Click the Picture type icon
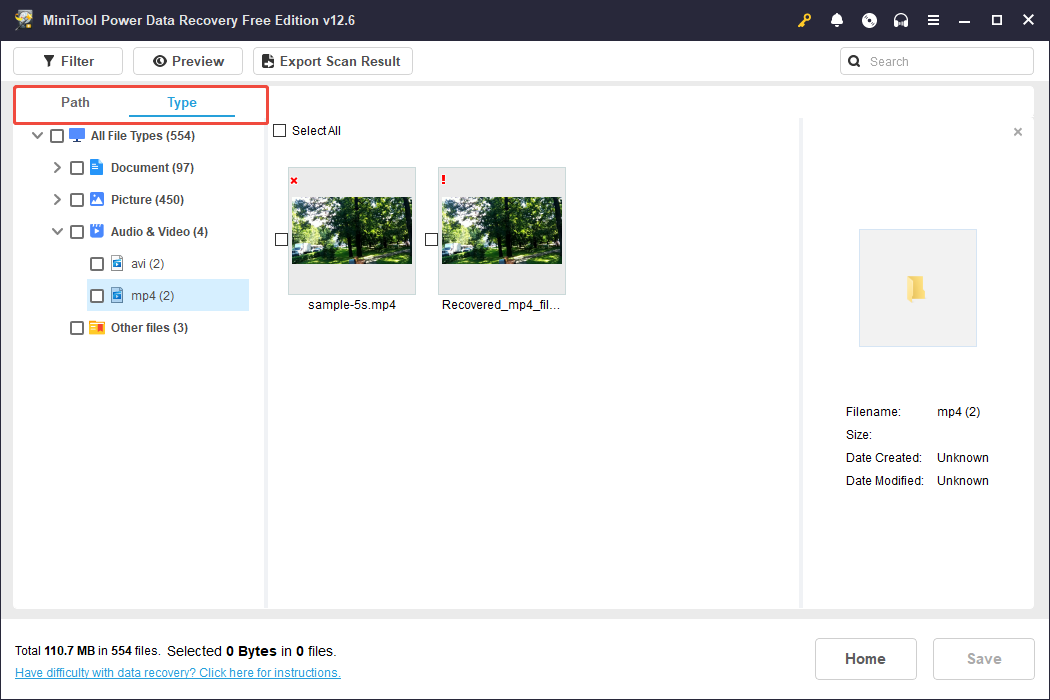Screen dimensions: 1050x700 96,199
